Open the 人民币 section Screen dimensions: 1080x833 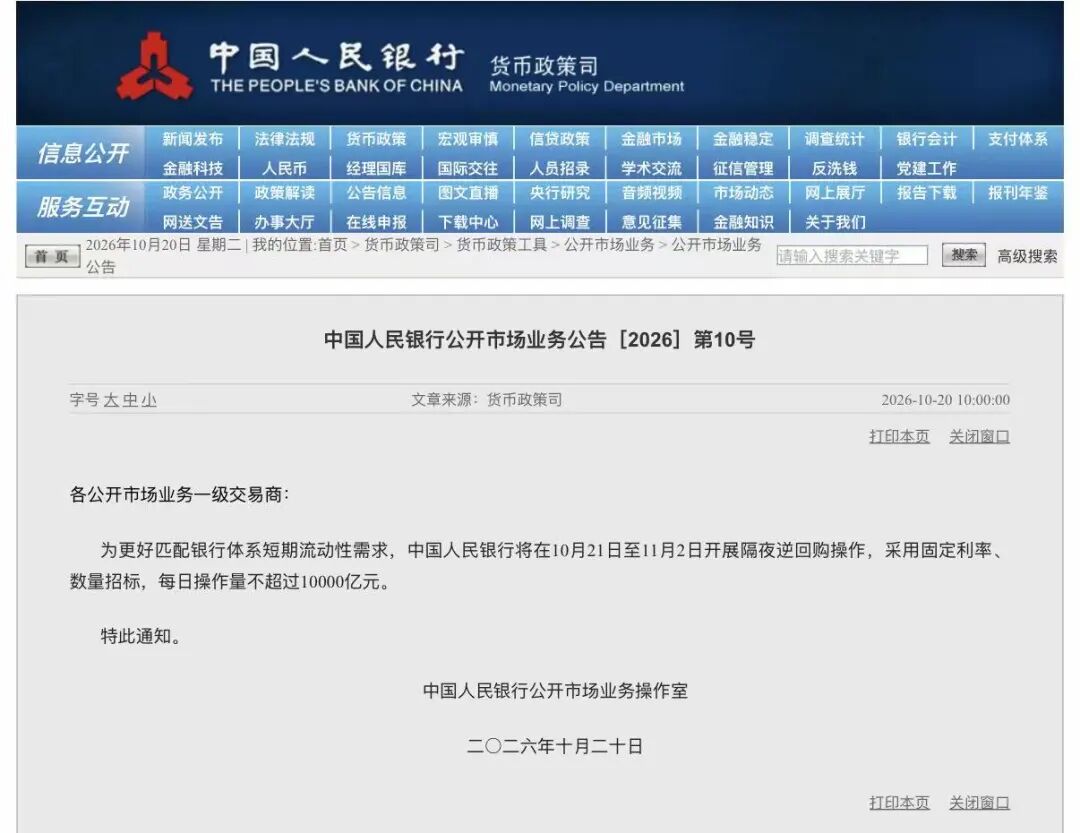point(284,168)
